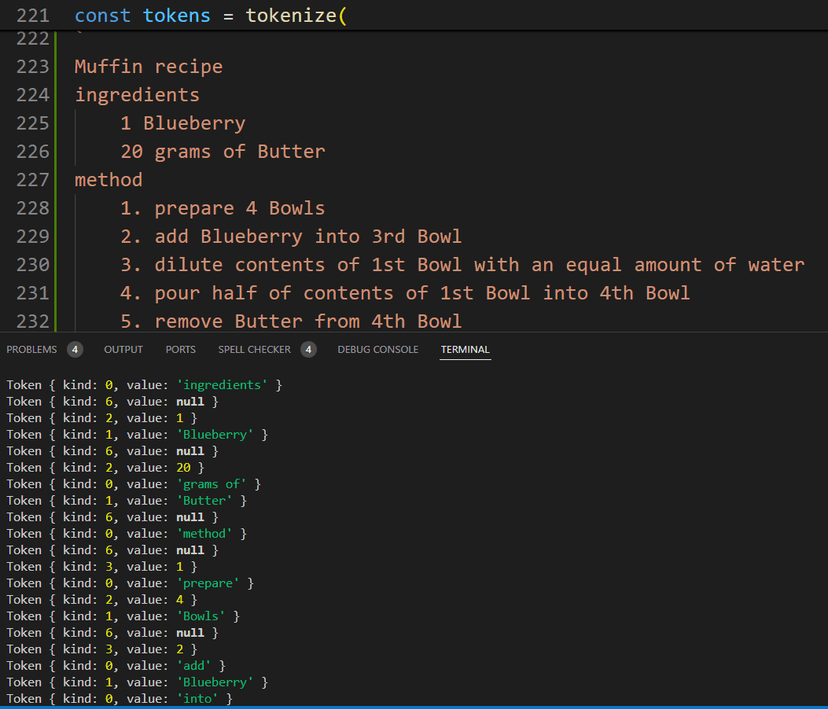This screenshot has height=709, width=828.
Task: Click terminal token line with value 'grams of'
Action: [x=134, y=484]
